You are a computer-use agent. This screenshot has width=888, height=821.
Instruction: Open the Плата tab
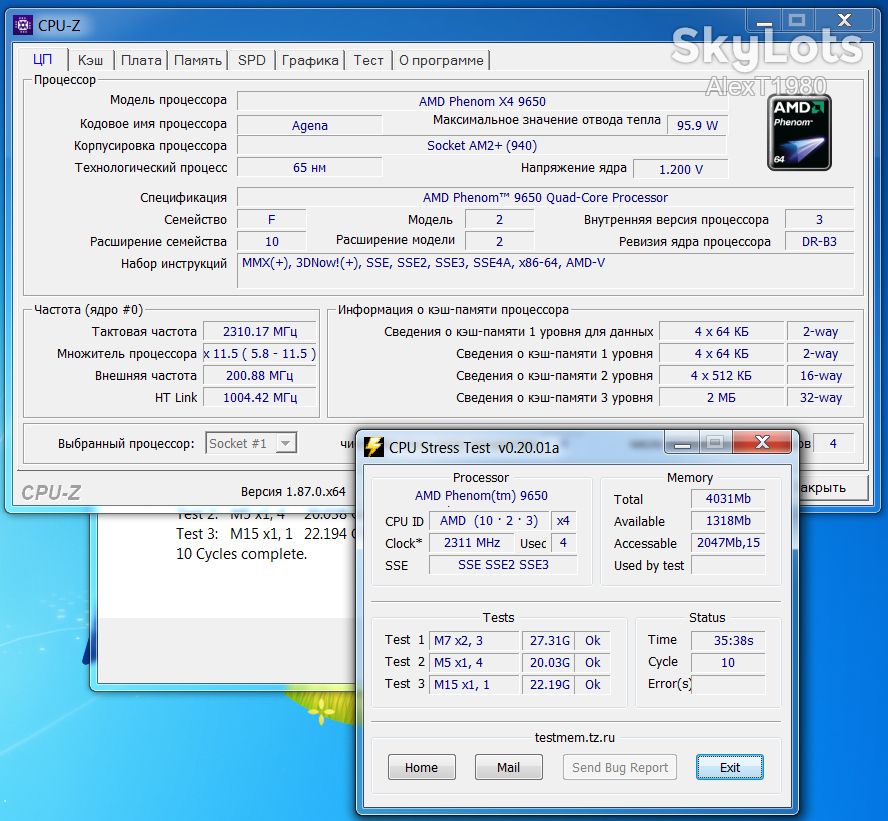(x=141, y=60)
